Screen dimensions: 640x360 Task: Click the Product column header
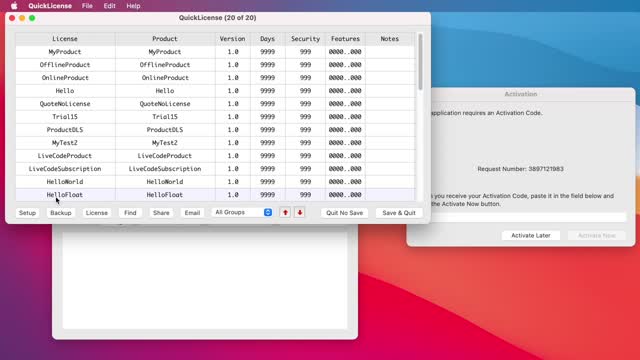click(165, 39)
